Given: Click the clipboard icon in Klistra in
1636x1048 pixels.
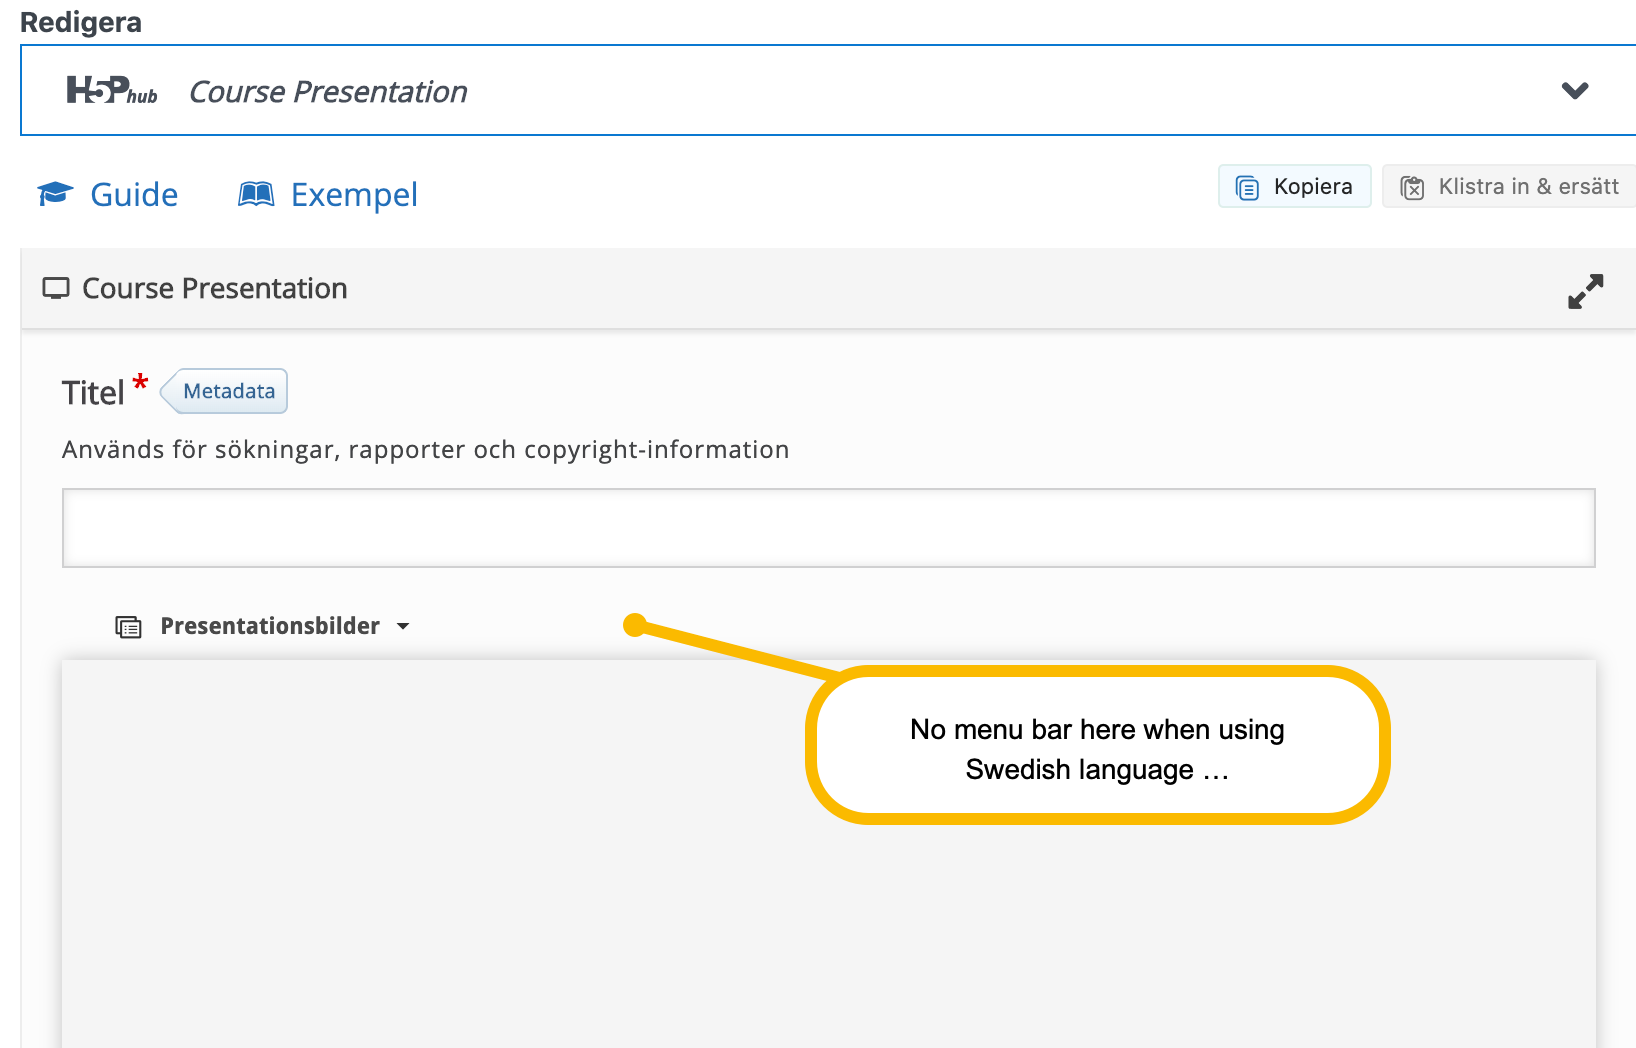Looking at the screenshot, I should pos(1412,187).
